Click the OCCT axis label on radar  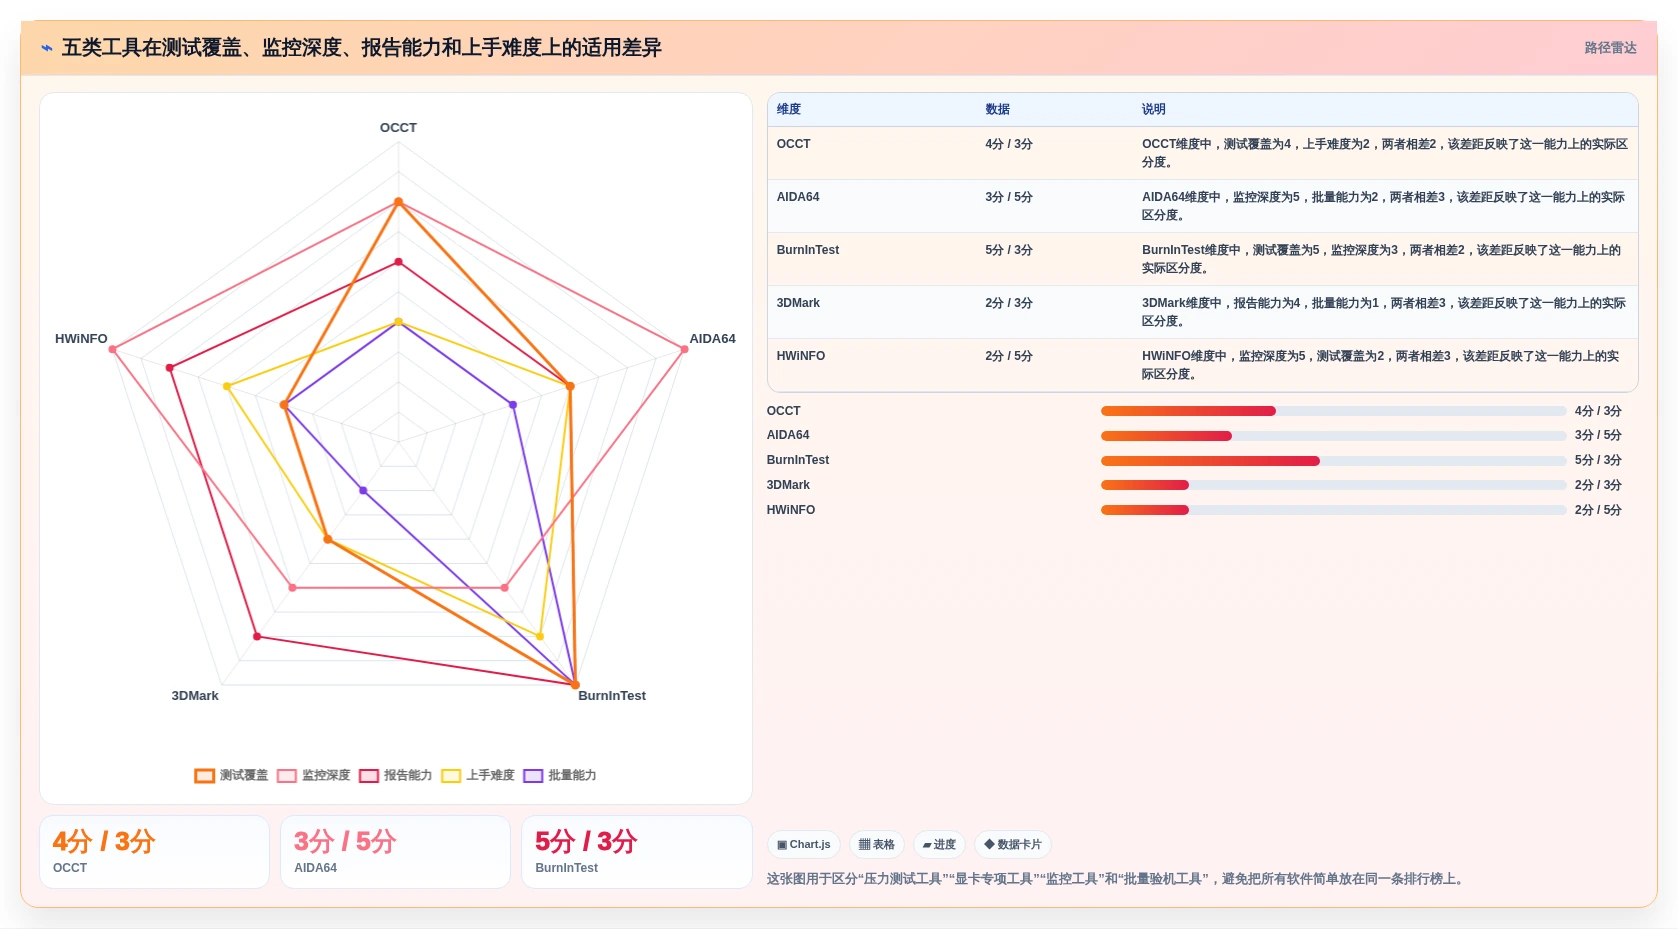point(398,128)
